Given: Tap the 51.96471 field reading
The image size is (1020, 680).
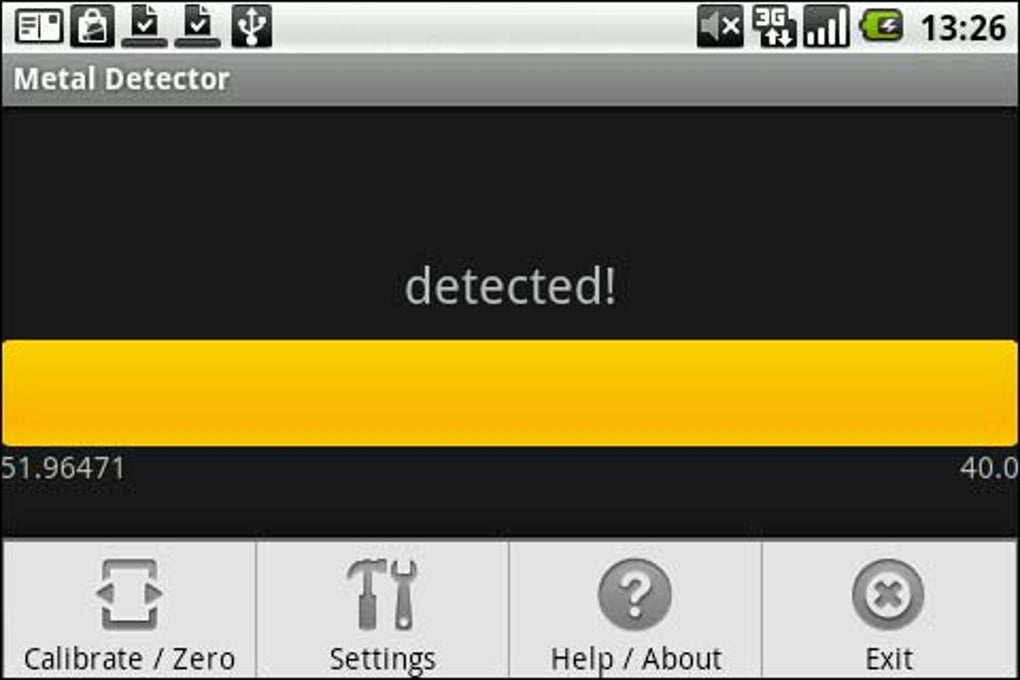Looking at the screenshot, I should pos(62,469).
